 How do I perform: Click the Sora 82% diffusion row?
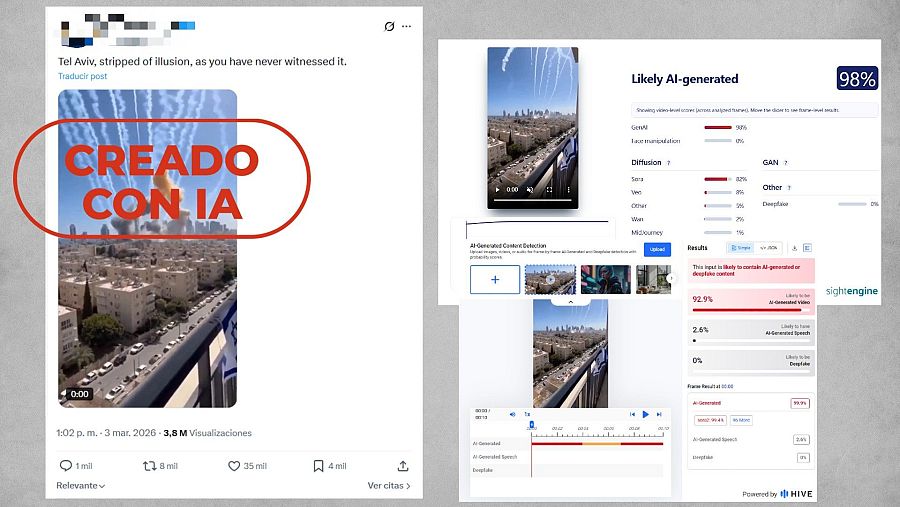pyautogui.click(x=689, y=179)
